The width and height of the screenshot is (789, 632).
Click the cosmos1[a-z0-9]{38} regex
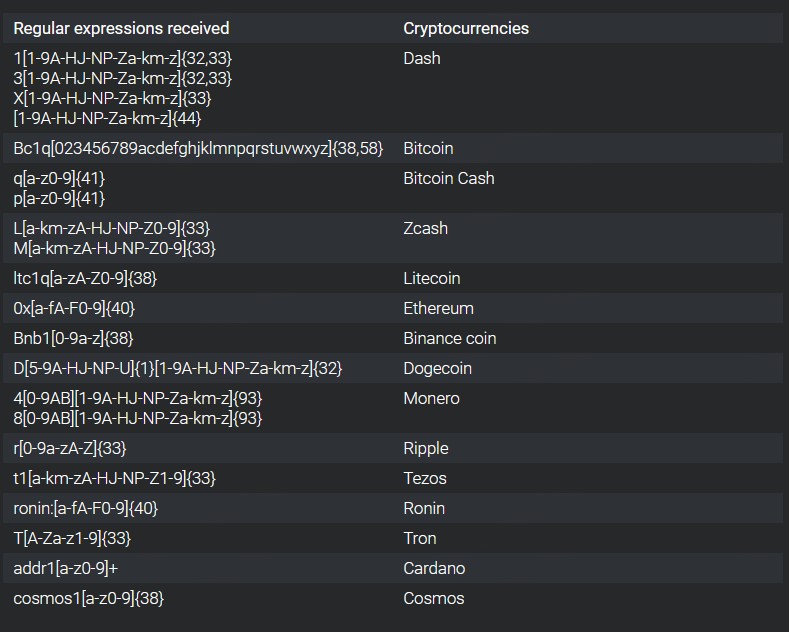pyautogui.click(x=89, y=598)
